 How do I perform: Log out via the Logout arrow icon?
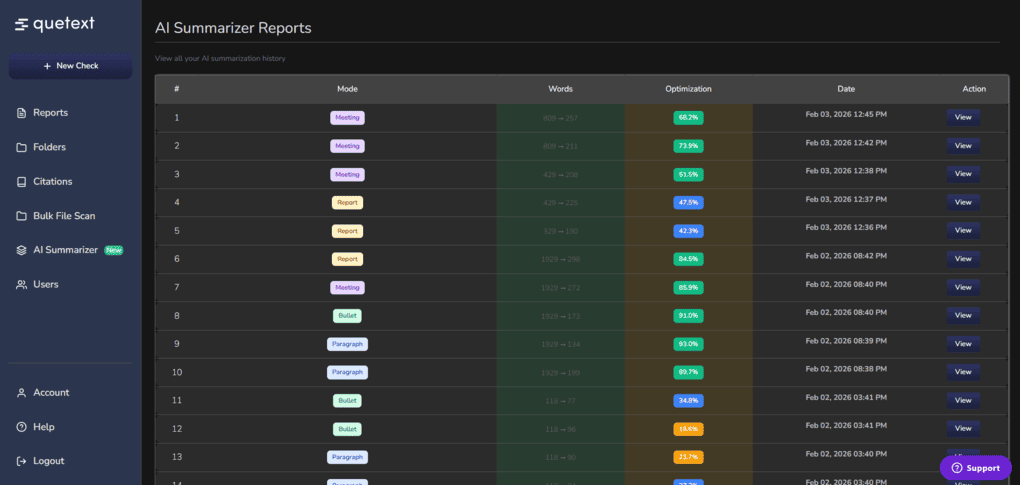(x=21, y=461)
